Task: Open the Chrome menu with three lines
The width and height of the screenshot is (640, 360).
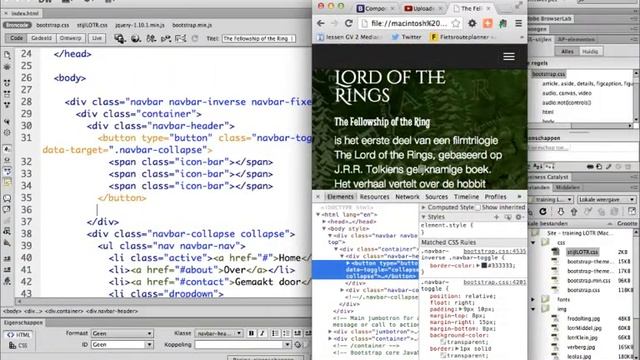Action: [x=518, y=23]
